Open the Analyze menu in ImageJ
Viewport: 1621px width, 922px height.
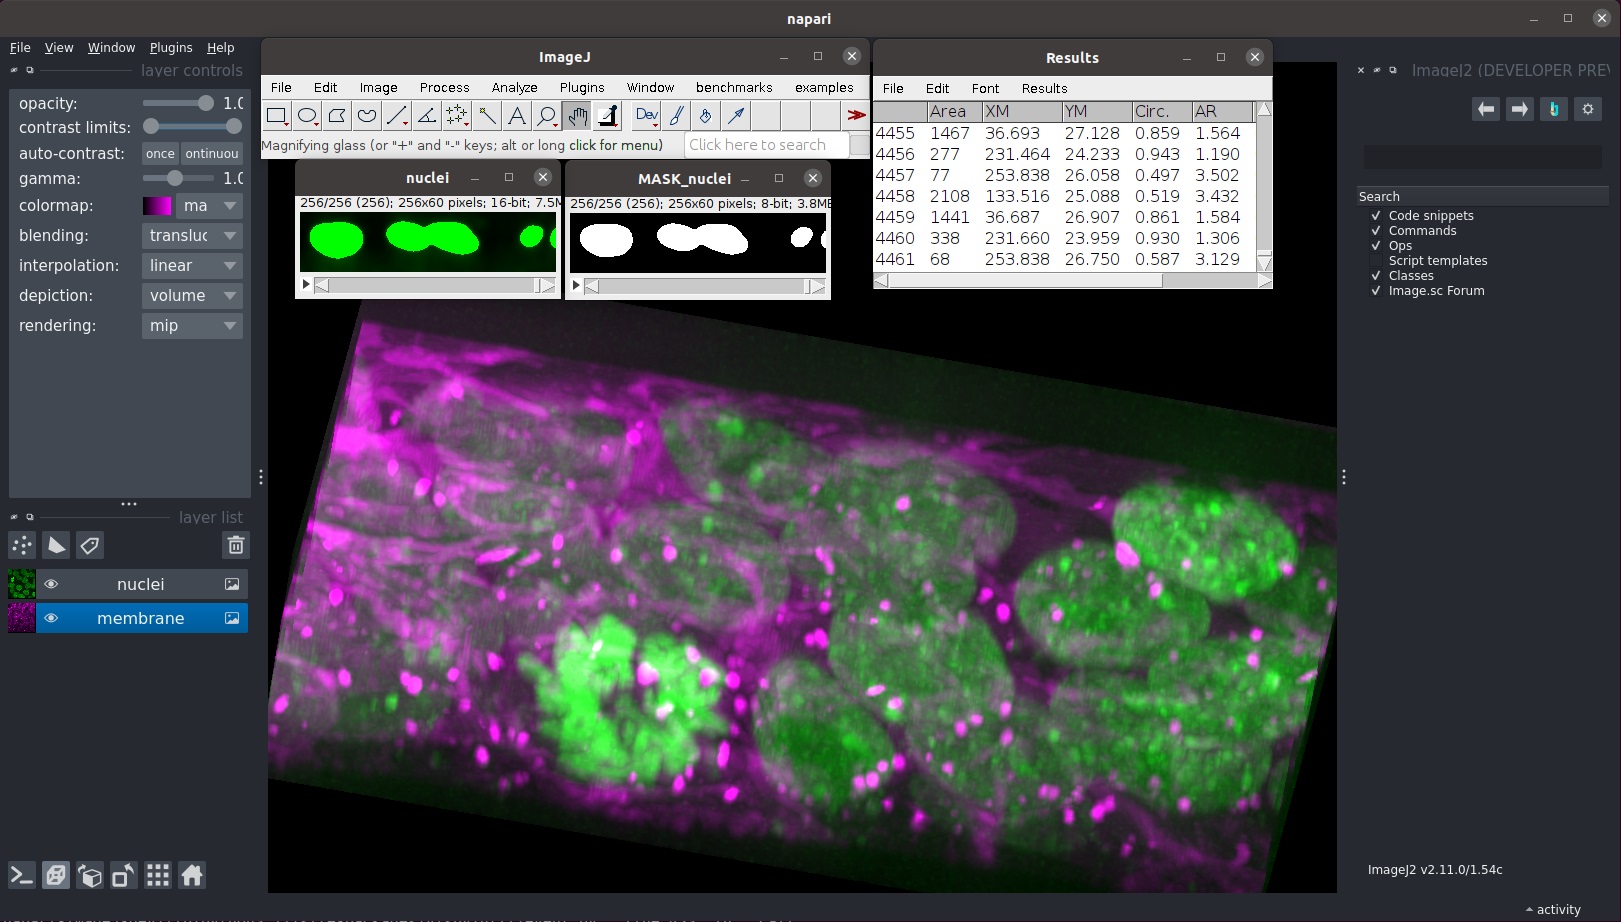click(x=514, y=88)
